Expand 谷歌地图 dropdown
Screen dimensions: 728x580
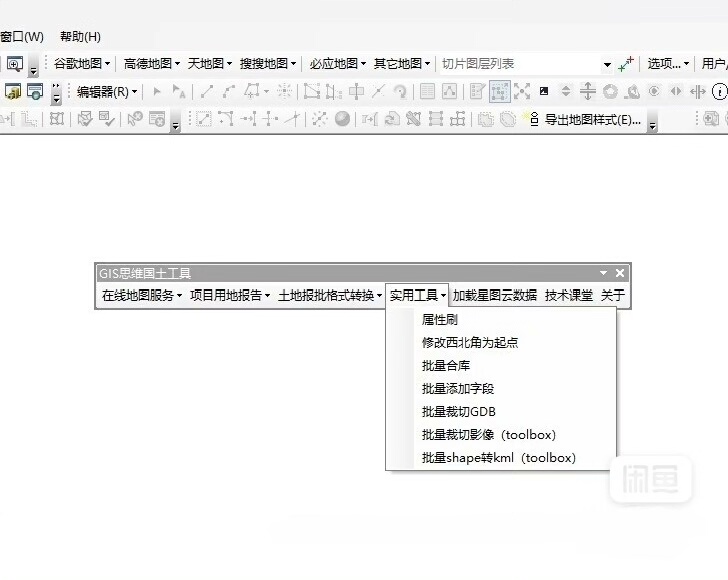pyautogui.click(x=82, y=64)
